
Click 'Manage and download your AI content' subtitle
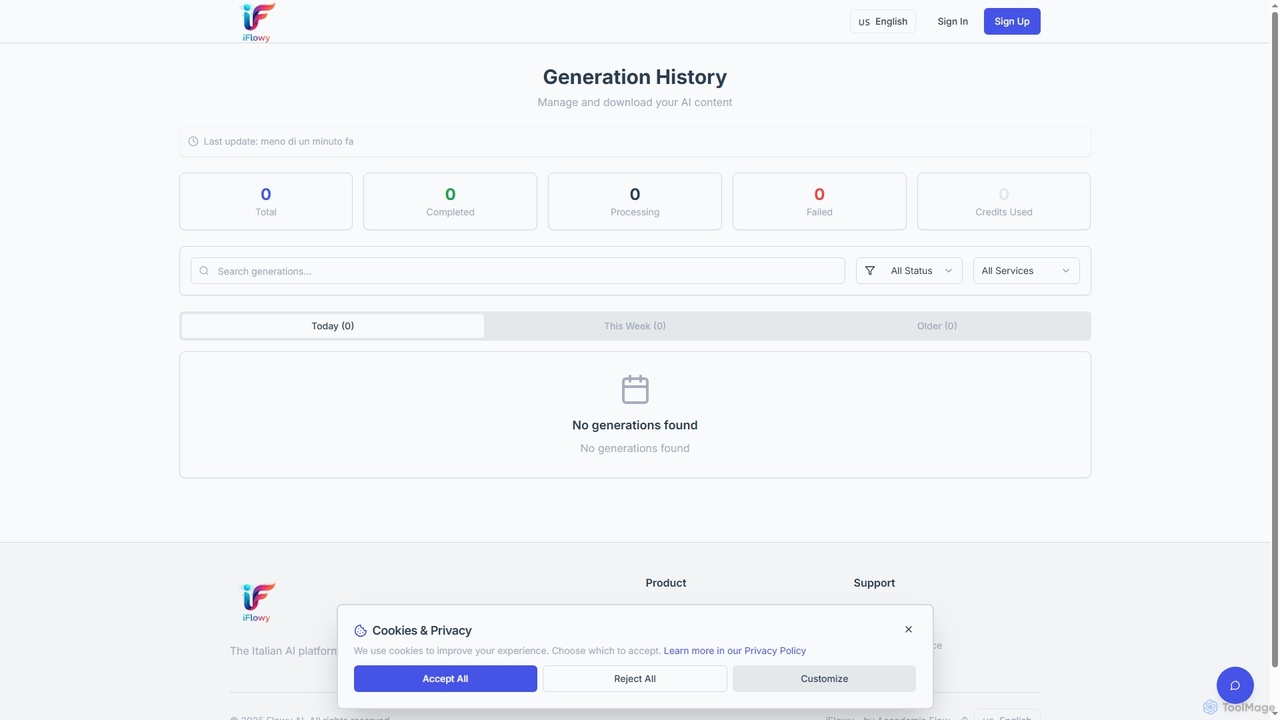(x=635, y=102)
